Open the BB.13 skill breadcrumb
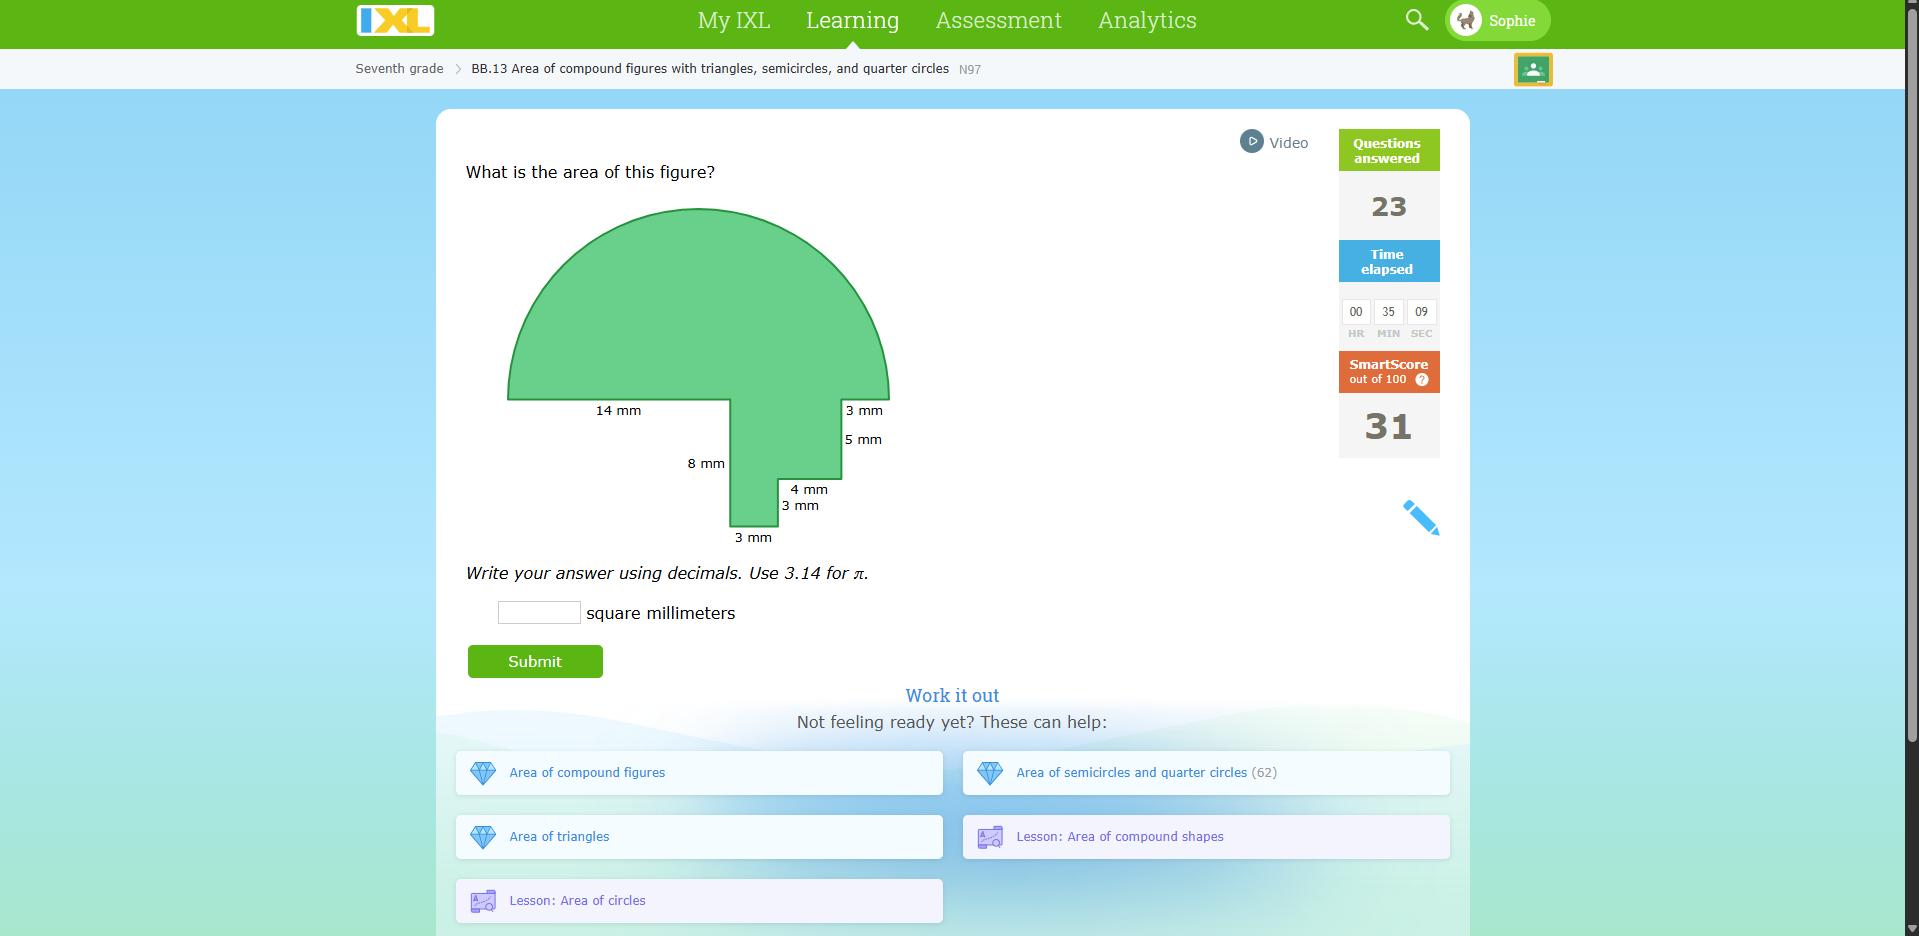The width and height of the screenshot is (1919, 936). [x=710, y=68]
